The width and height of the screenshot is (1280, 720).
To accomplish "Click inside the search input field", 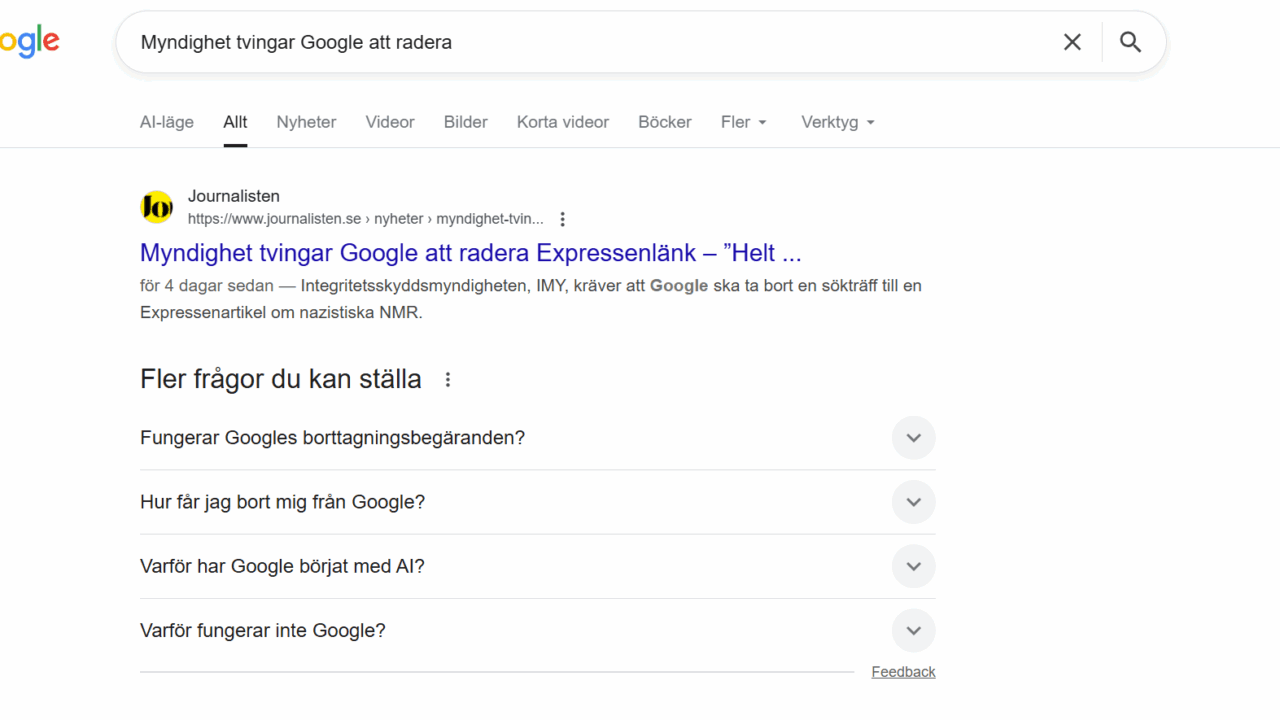I will [x=590, y=42].
